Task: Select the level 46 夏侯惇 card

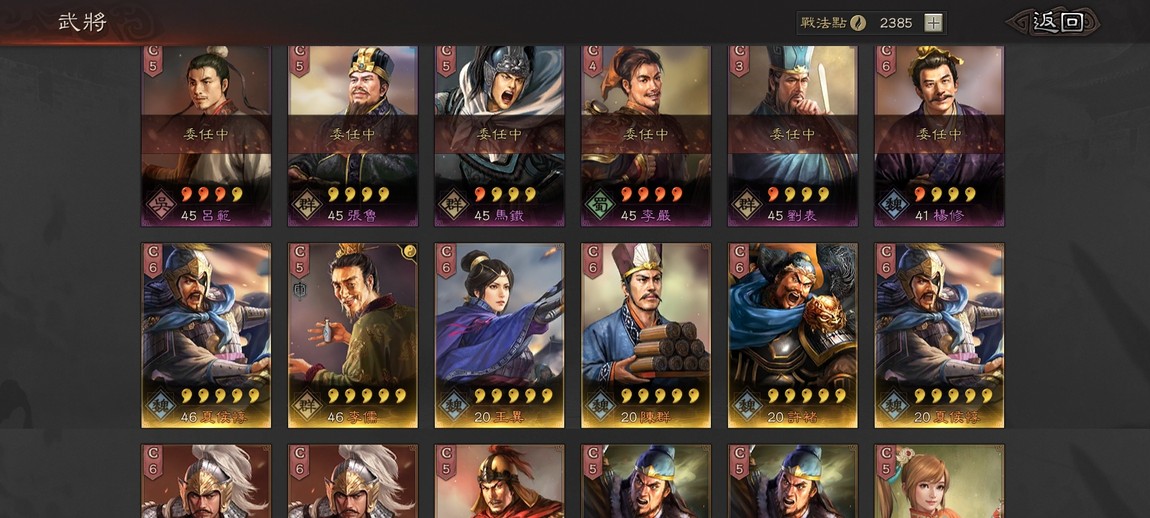Action: pyautogui.click(x=206, y=335)
